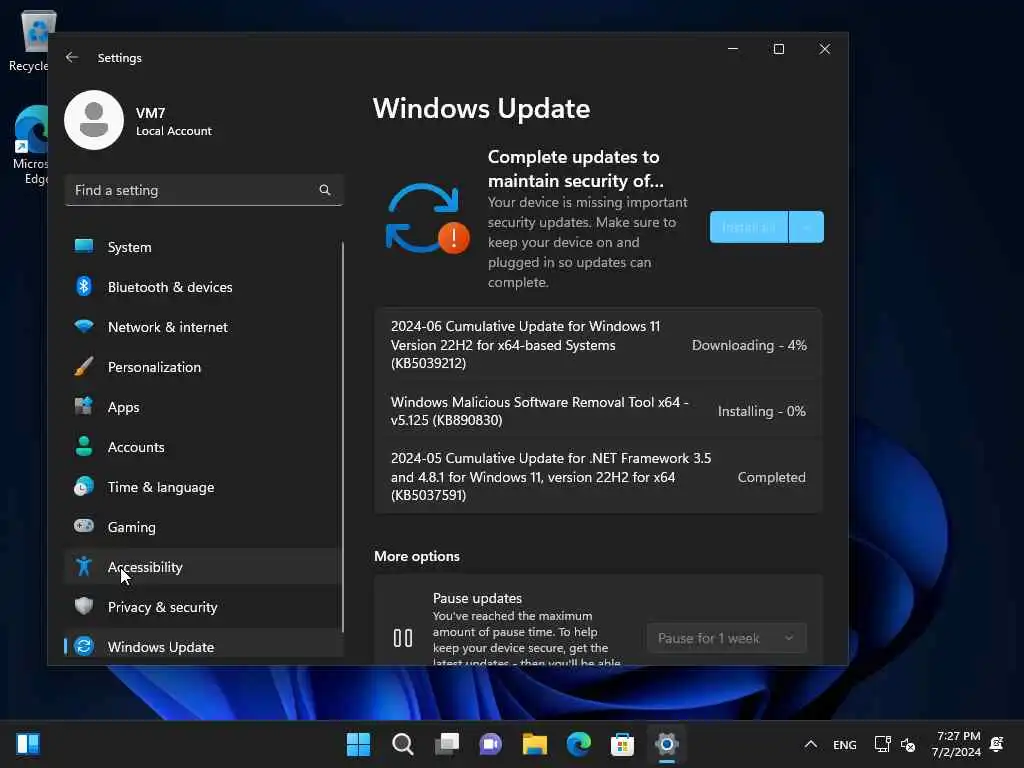Click the large update status icon with warning
The width and height of the screenshot is (1024, 768).
click(x=428, y=219)
